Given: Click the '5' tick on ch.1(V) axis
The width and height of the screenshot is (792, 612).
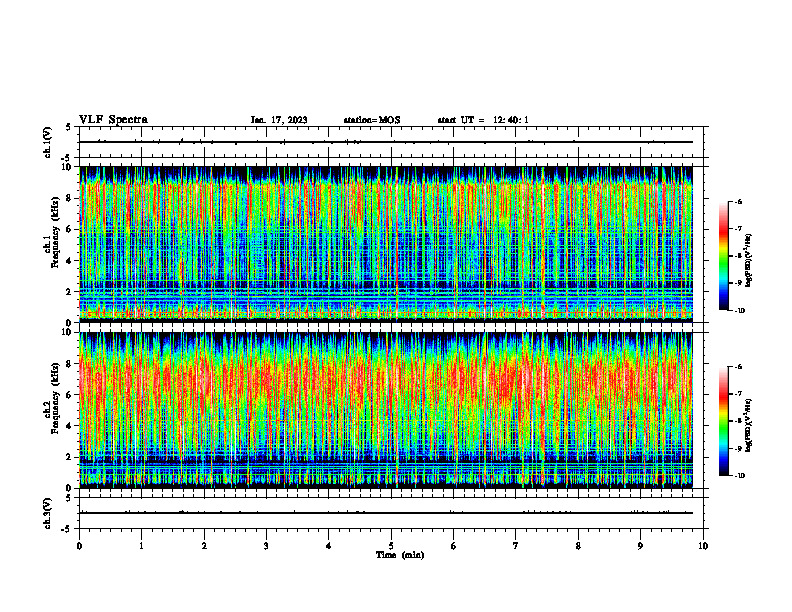Looking at the screenshot, I should 69,127.
